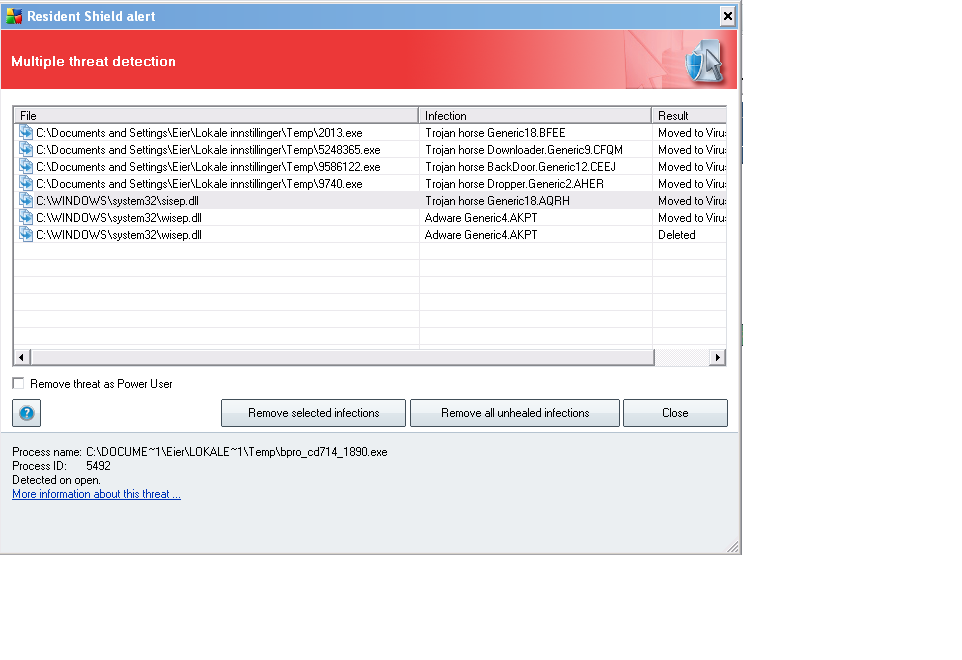This screenshot has width=962, height=660.
Task: Click the file icon for 5248365.exe
Action: pos(26,150)
